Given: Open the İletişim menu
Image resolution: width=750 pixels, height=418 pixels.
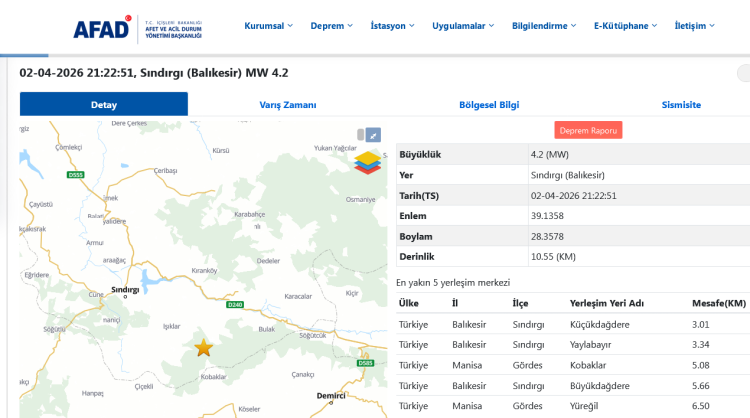Looking at the screenshot, I should click(x=694, y=26).
